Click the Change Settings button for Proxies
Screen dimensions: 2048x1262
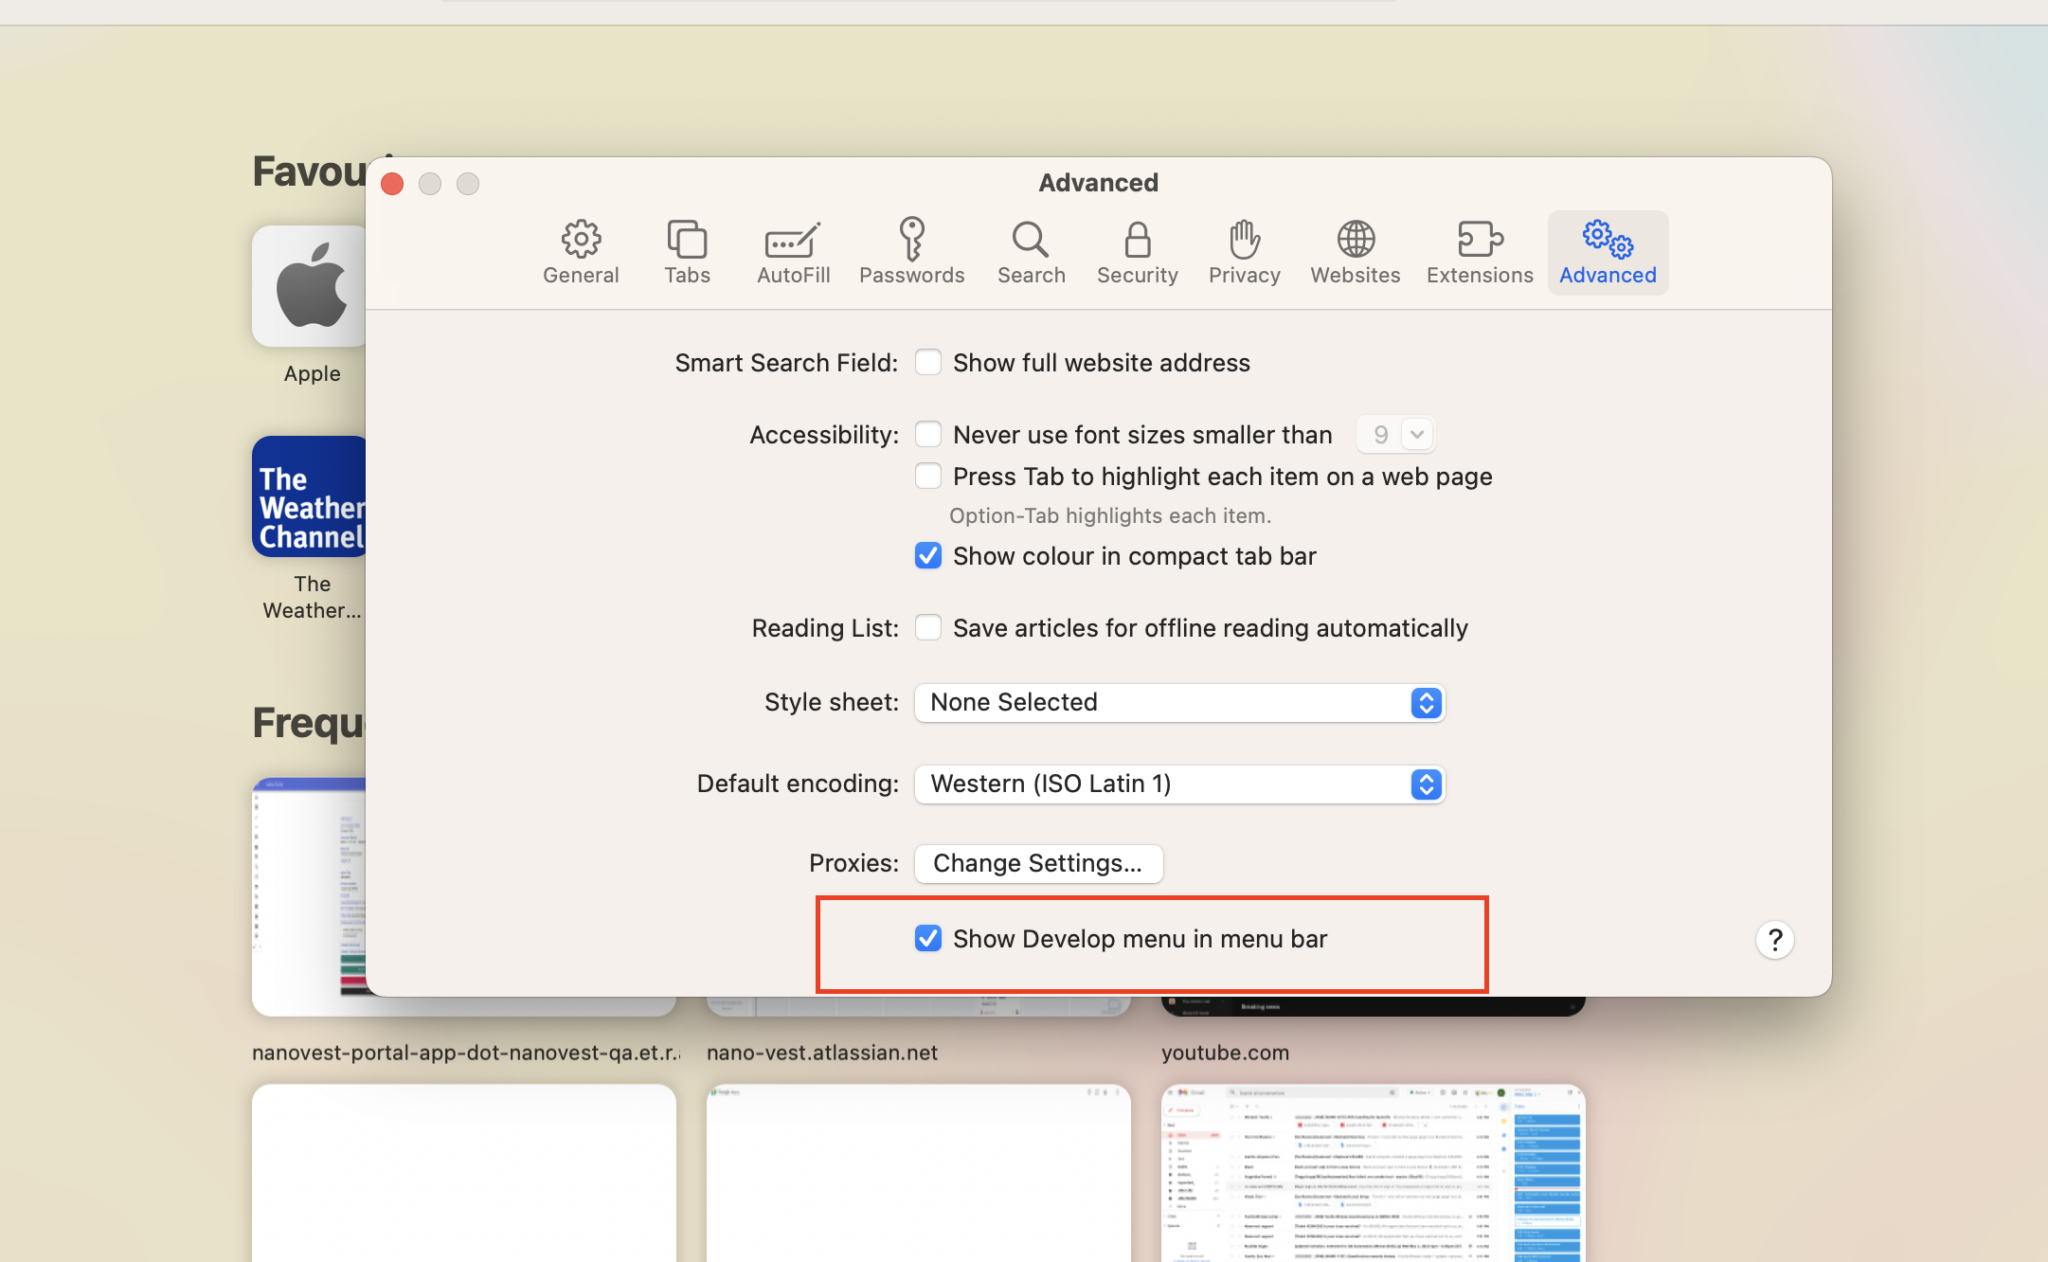tap(1038, 863)
